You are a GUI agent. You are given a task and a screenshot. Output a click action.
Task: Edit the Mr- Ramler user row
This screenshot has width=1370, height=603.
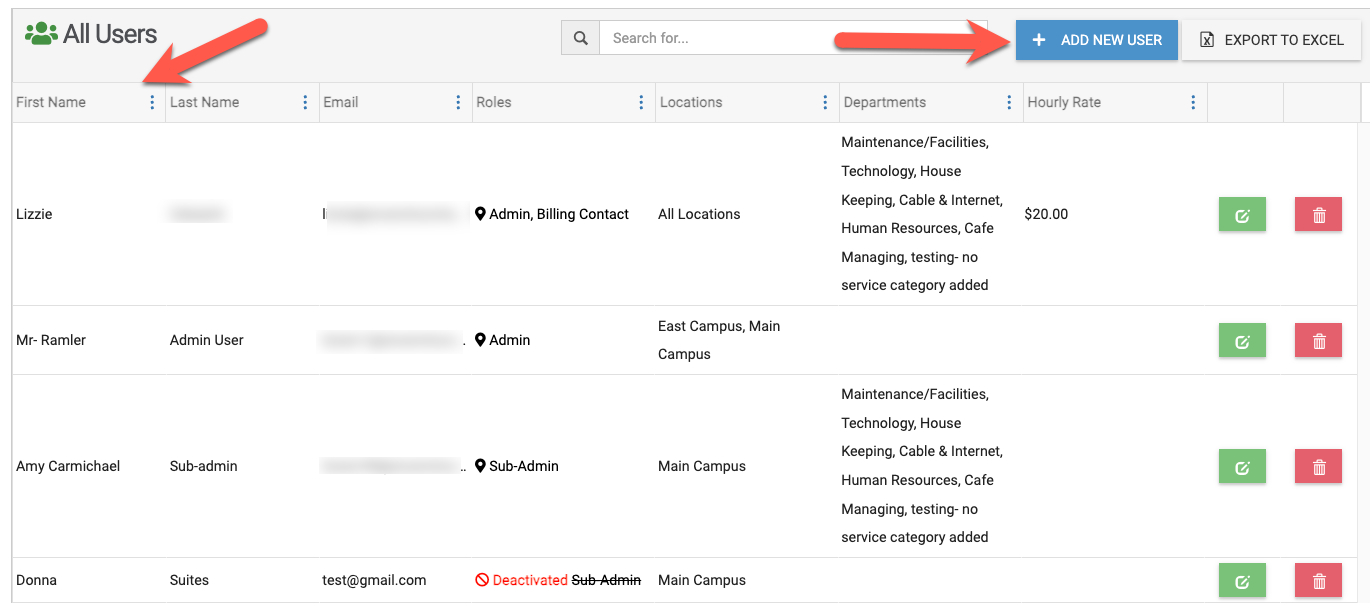(1242, 341)
